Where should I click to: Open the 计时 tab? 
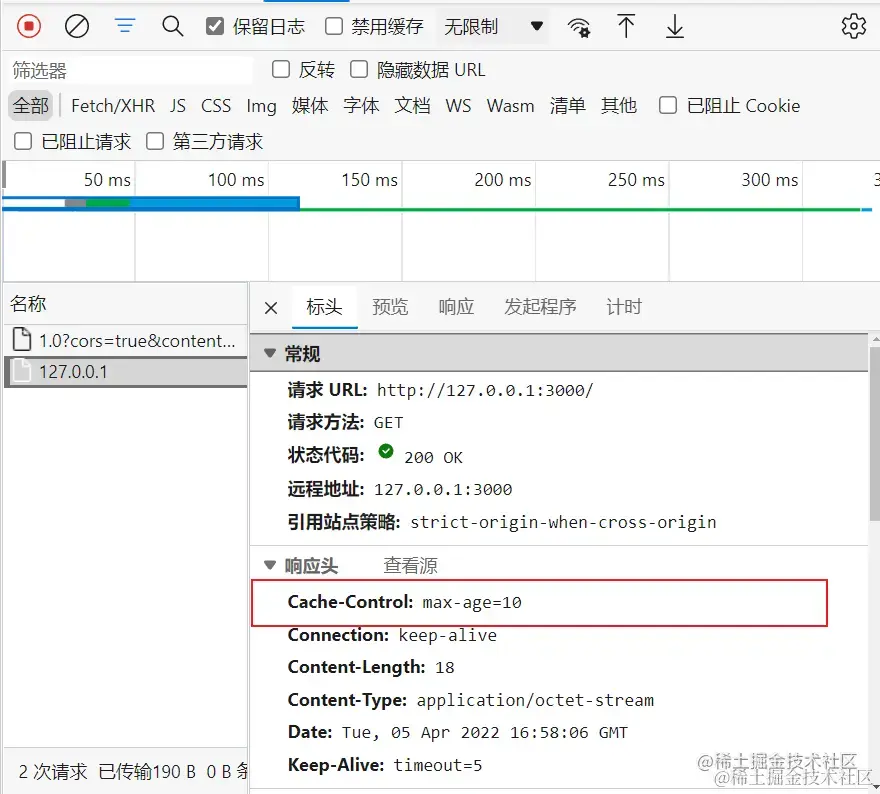[x=624, y=307]
